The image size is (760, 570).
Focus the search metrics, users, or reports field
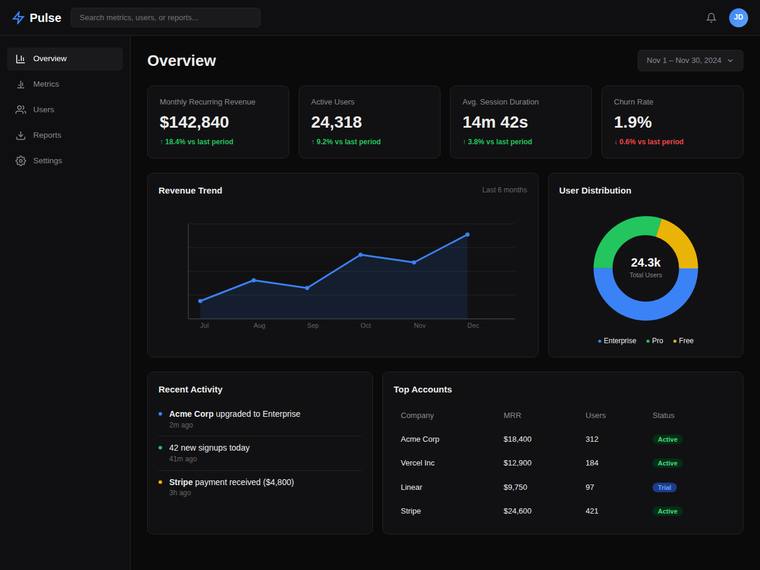(166, 18)
